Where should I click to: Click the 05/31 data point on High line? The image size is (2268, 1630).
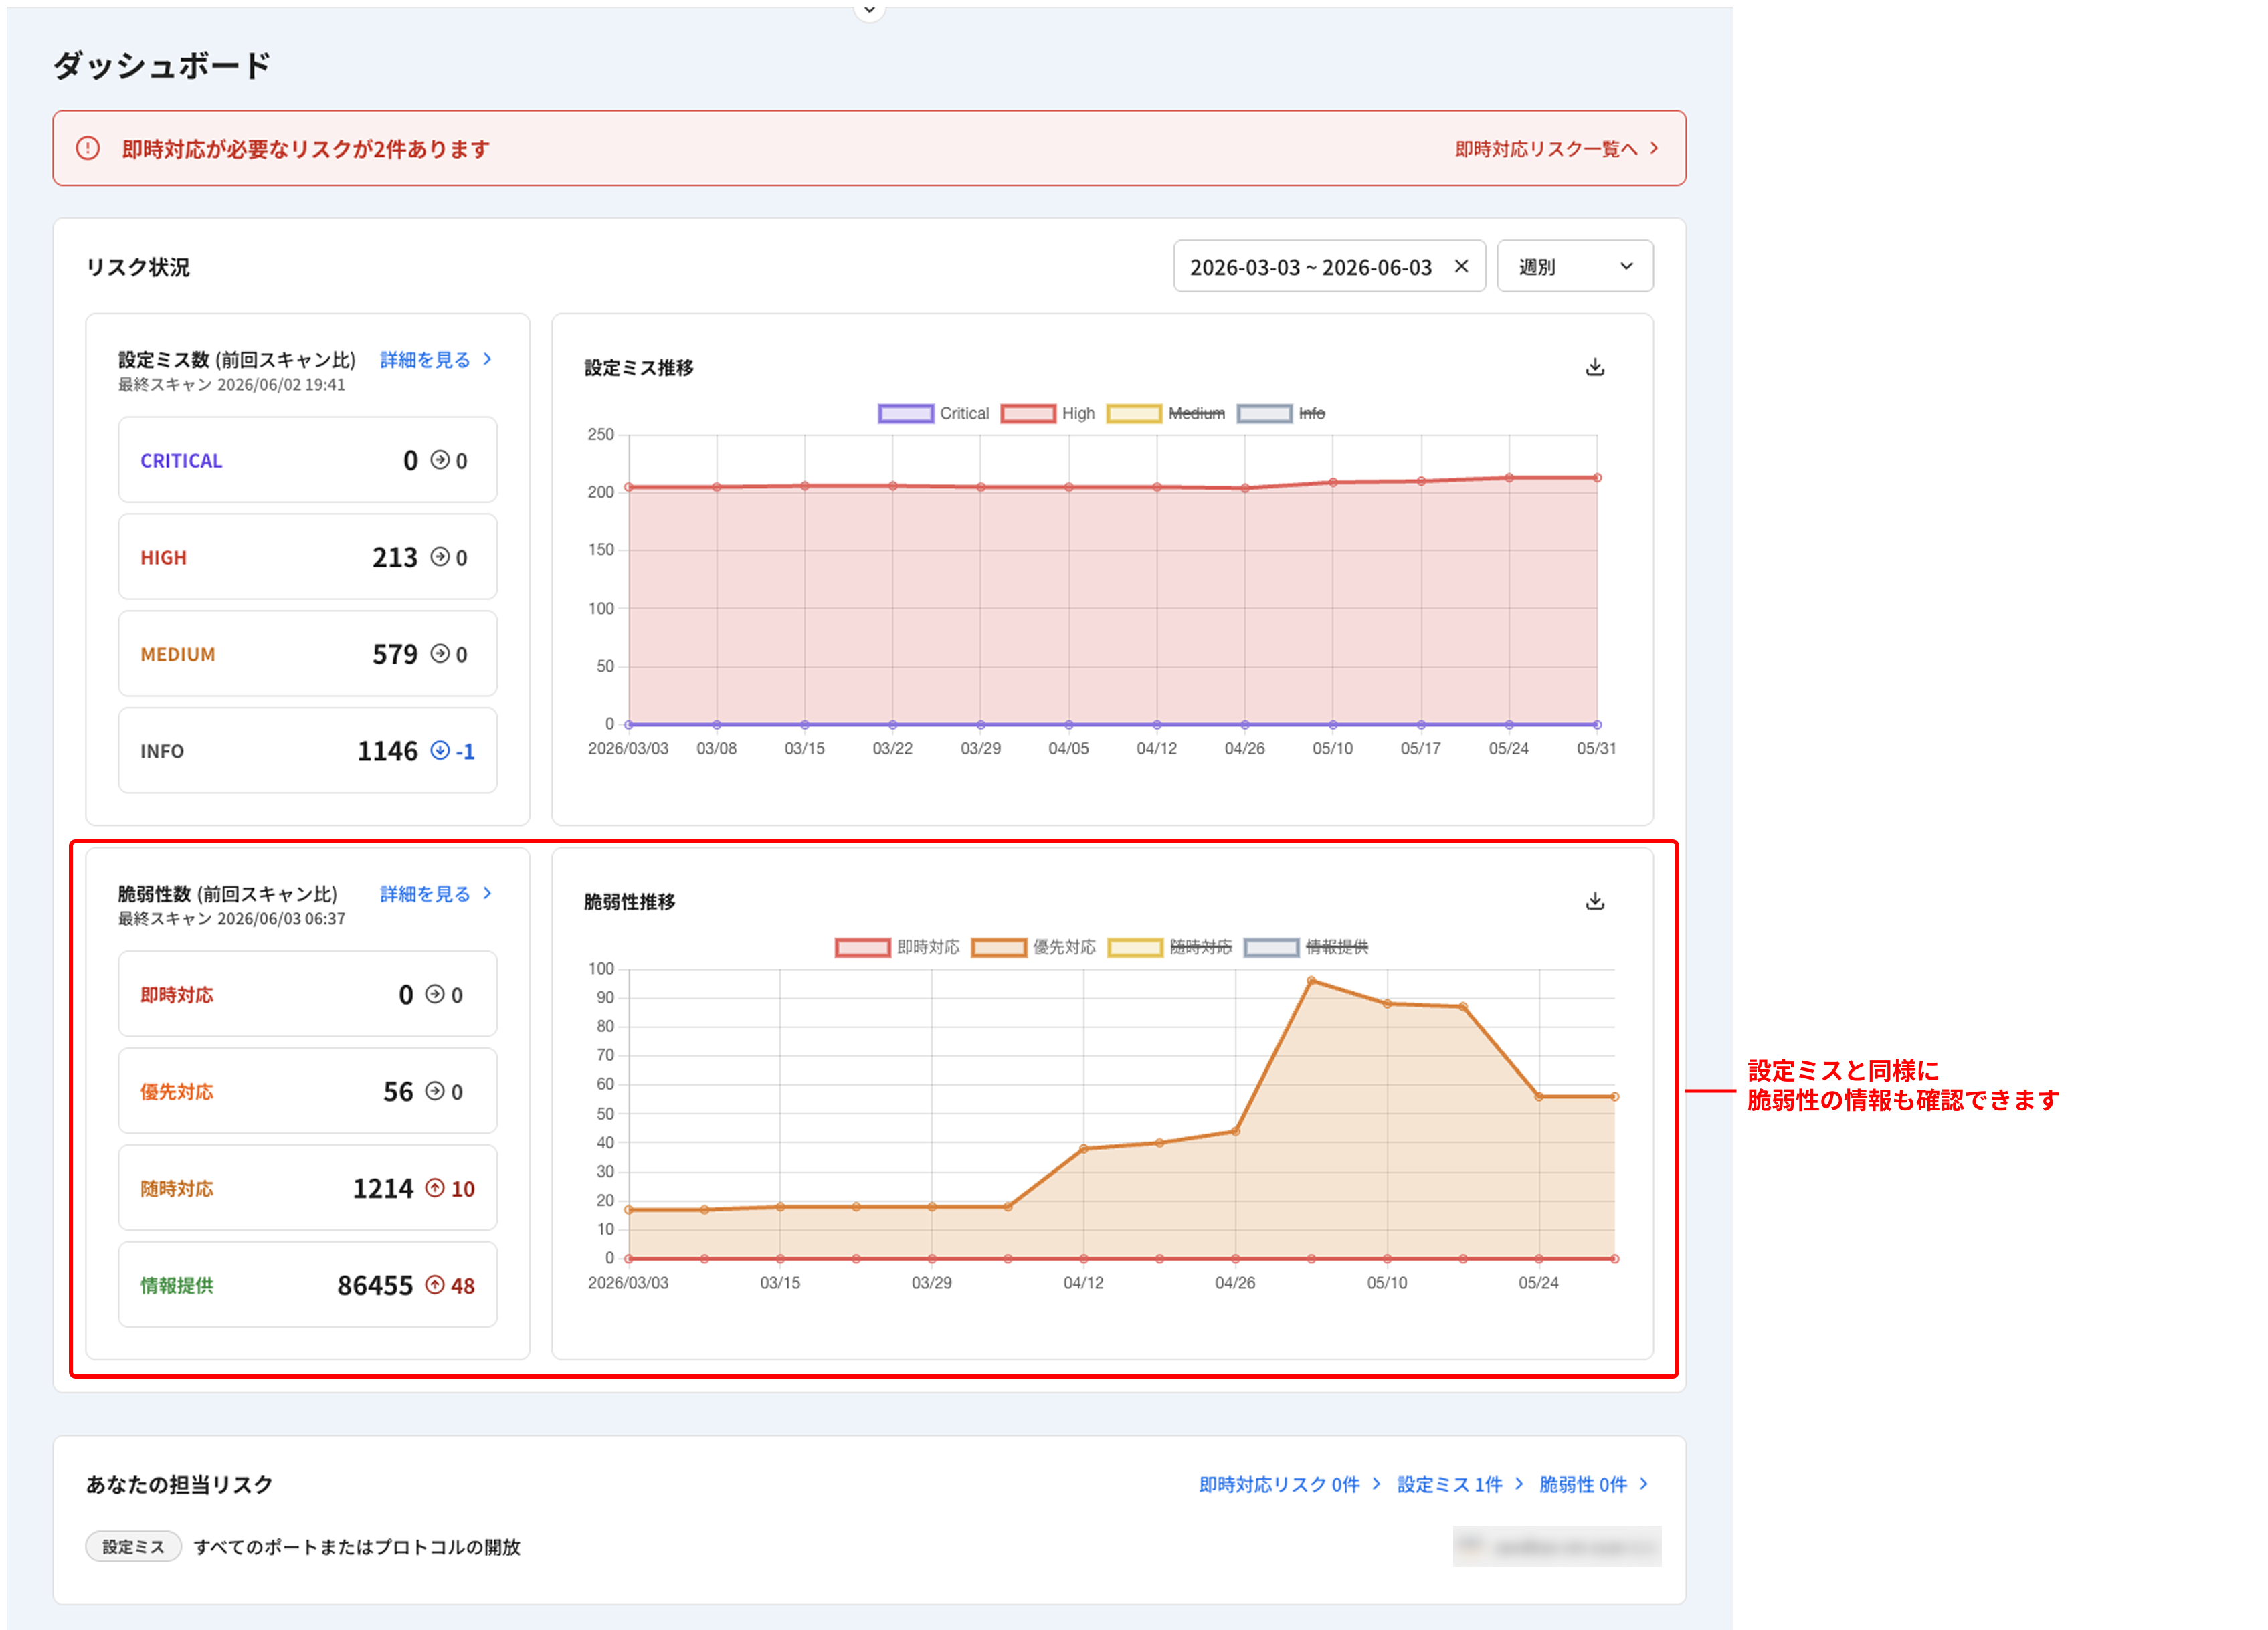tap(1597, 478)
